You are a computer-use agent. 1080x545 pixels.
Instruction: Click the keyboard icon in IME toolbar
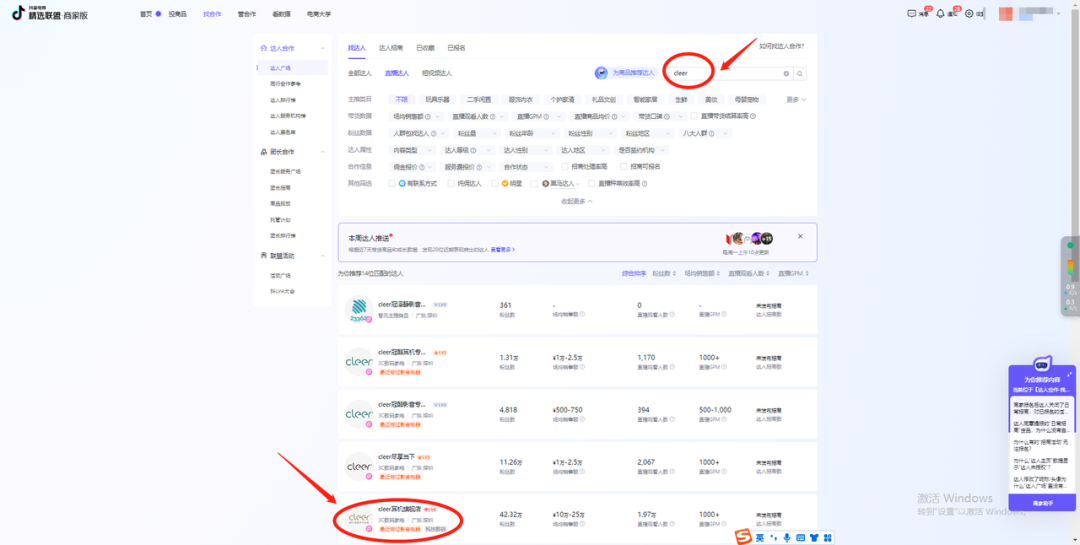[800, 537]
